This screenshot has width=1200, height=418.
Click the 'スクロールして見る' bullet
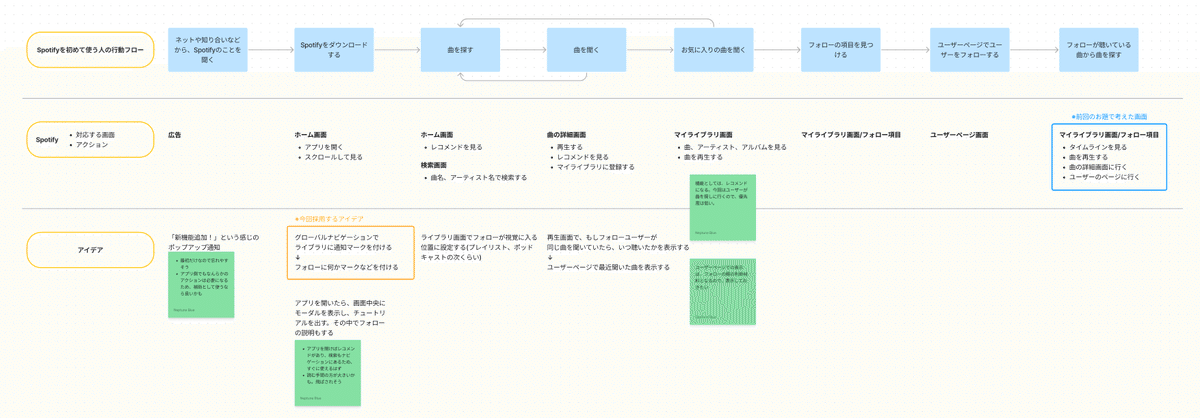tap(332, 157)
